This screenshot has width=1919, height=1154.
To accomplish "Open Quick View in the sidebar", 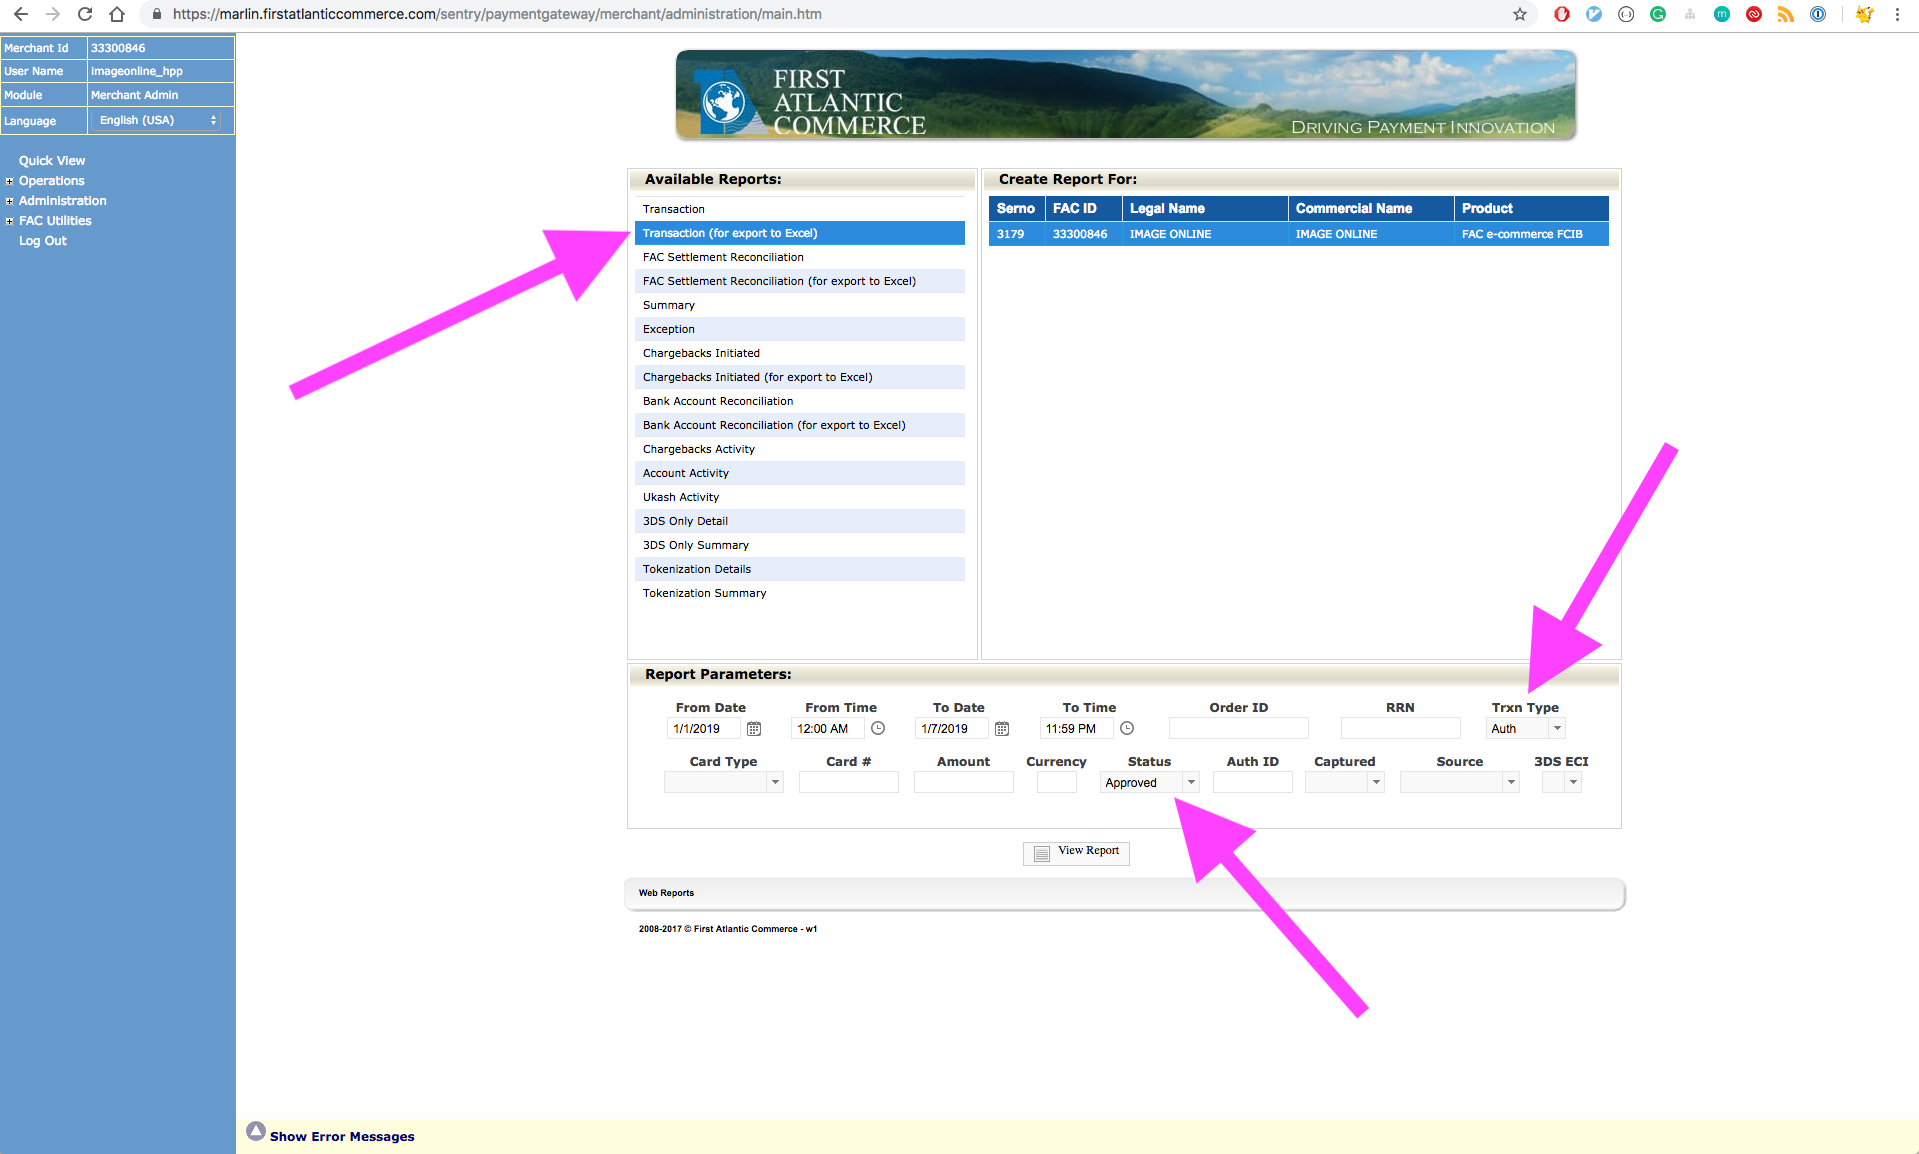I will pyautogui.click(x=52, y=161).
